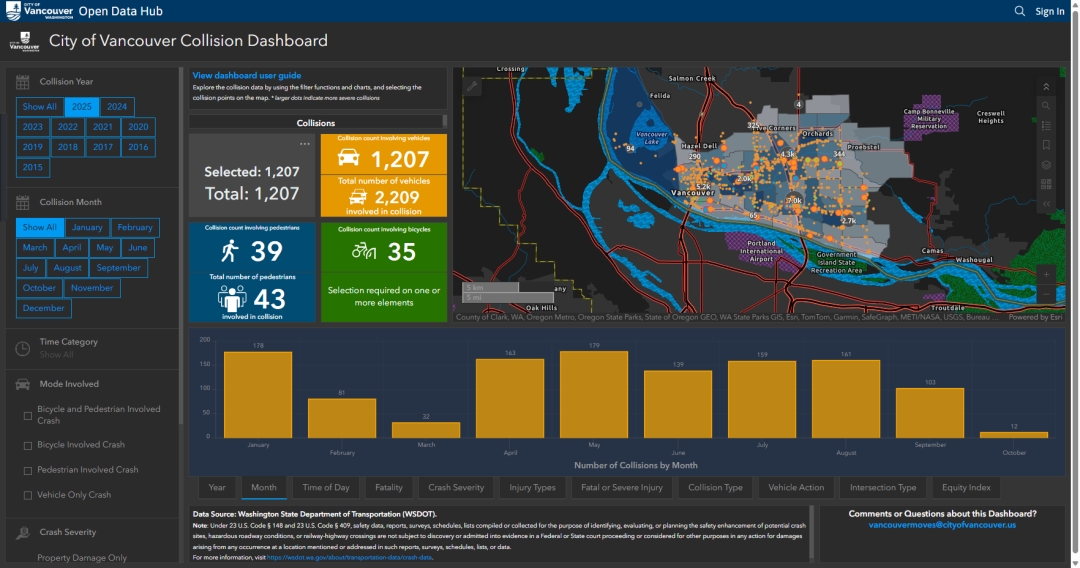Screen dimensions: 1080x568
Task: Show the map layers panel
Action: [1046, 165]
